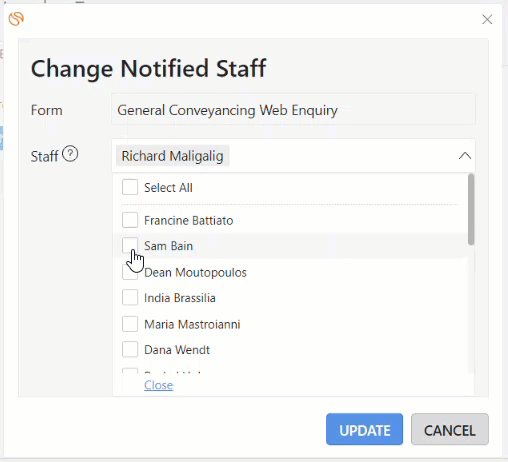Tick the Sam Bain checkbox
This screenshot has height=462, width=508.
coord(130,246)
